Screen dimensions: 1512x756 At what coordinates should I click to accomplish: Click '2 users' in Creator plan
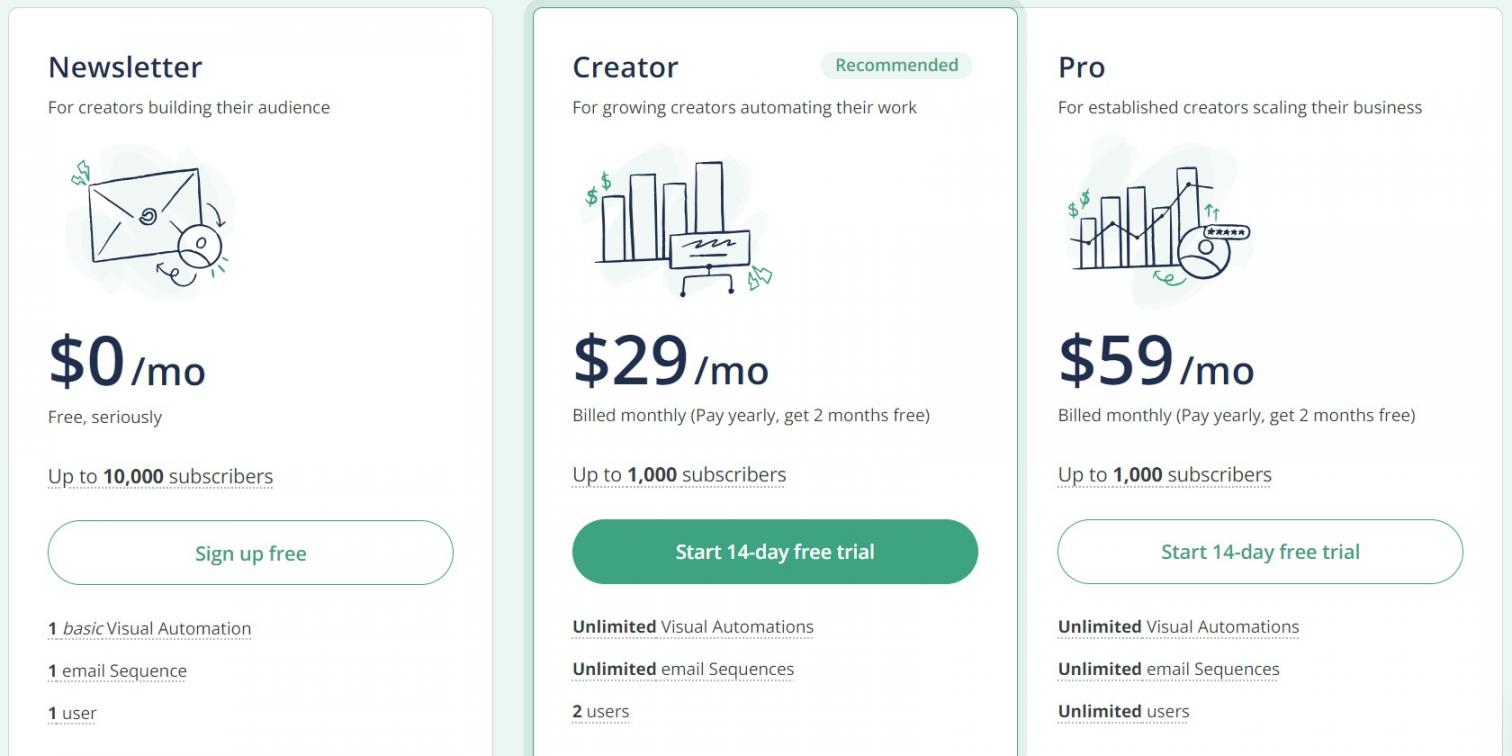tap(600, 712)
